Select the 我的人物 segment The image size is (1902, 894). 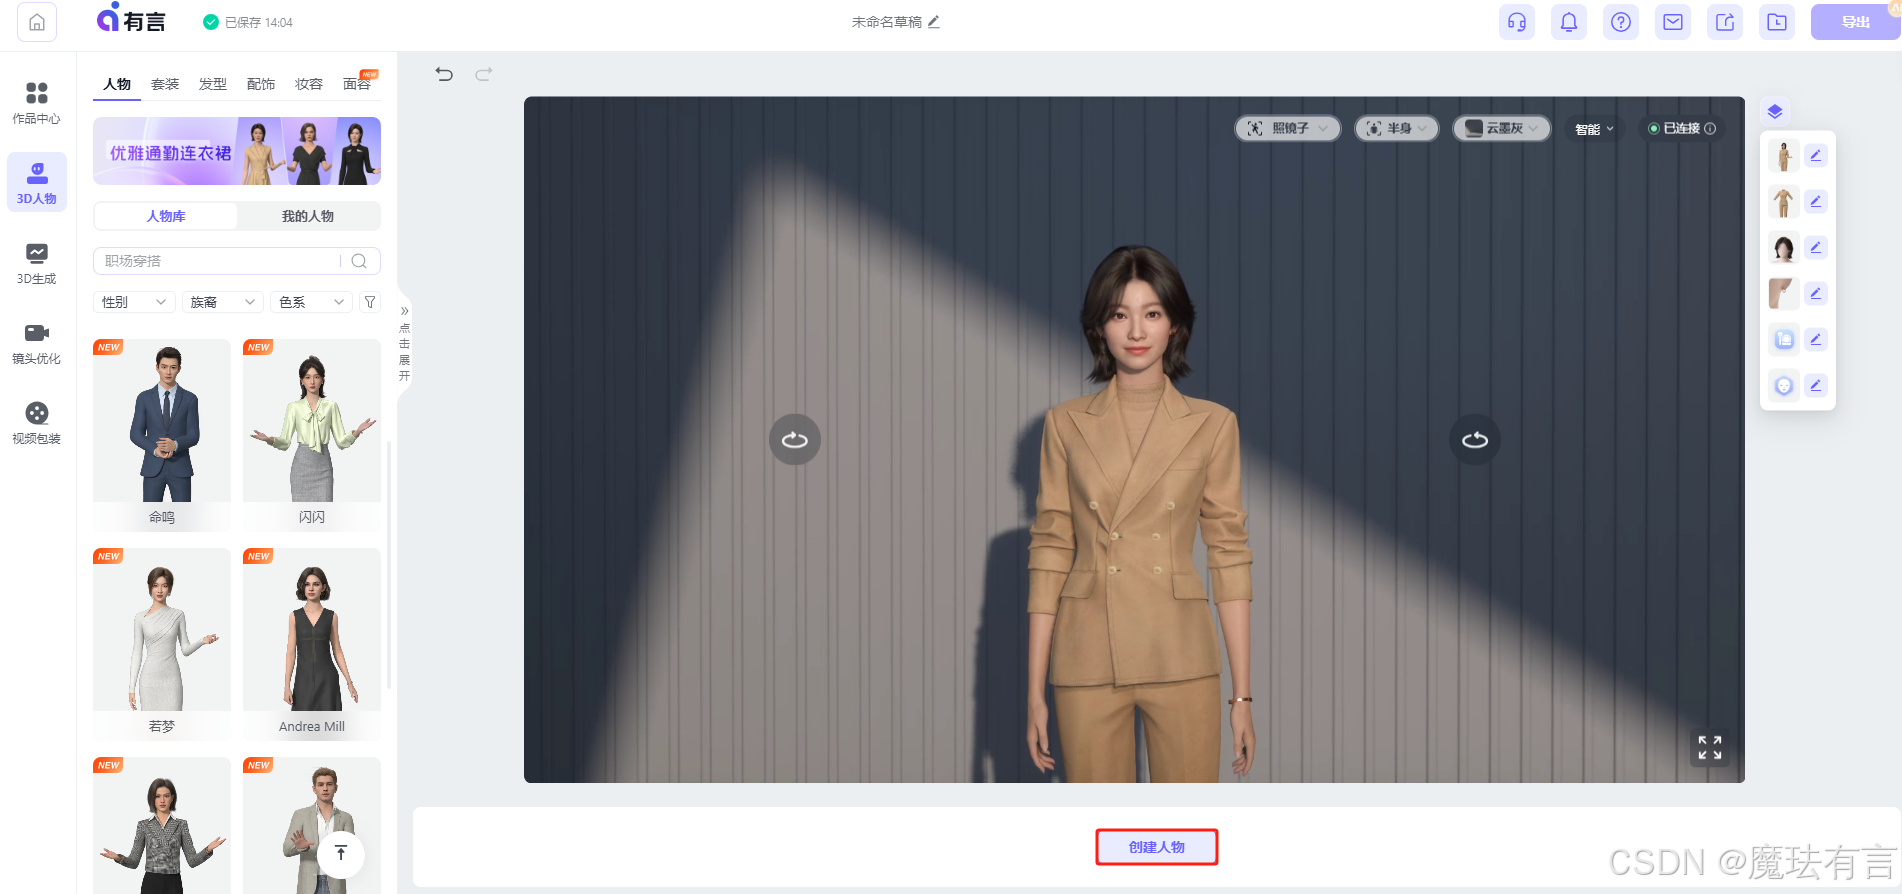(308, 216)
